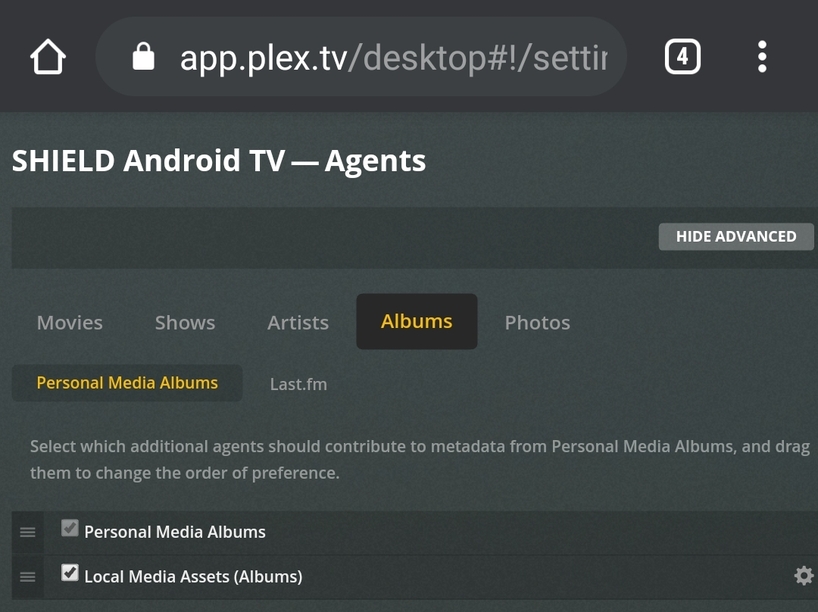Click drag handle for Personal Media Albums
Image resolution: width=818 pixels, height=612 pixels.
click(28, 532)
